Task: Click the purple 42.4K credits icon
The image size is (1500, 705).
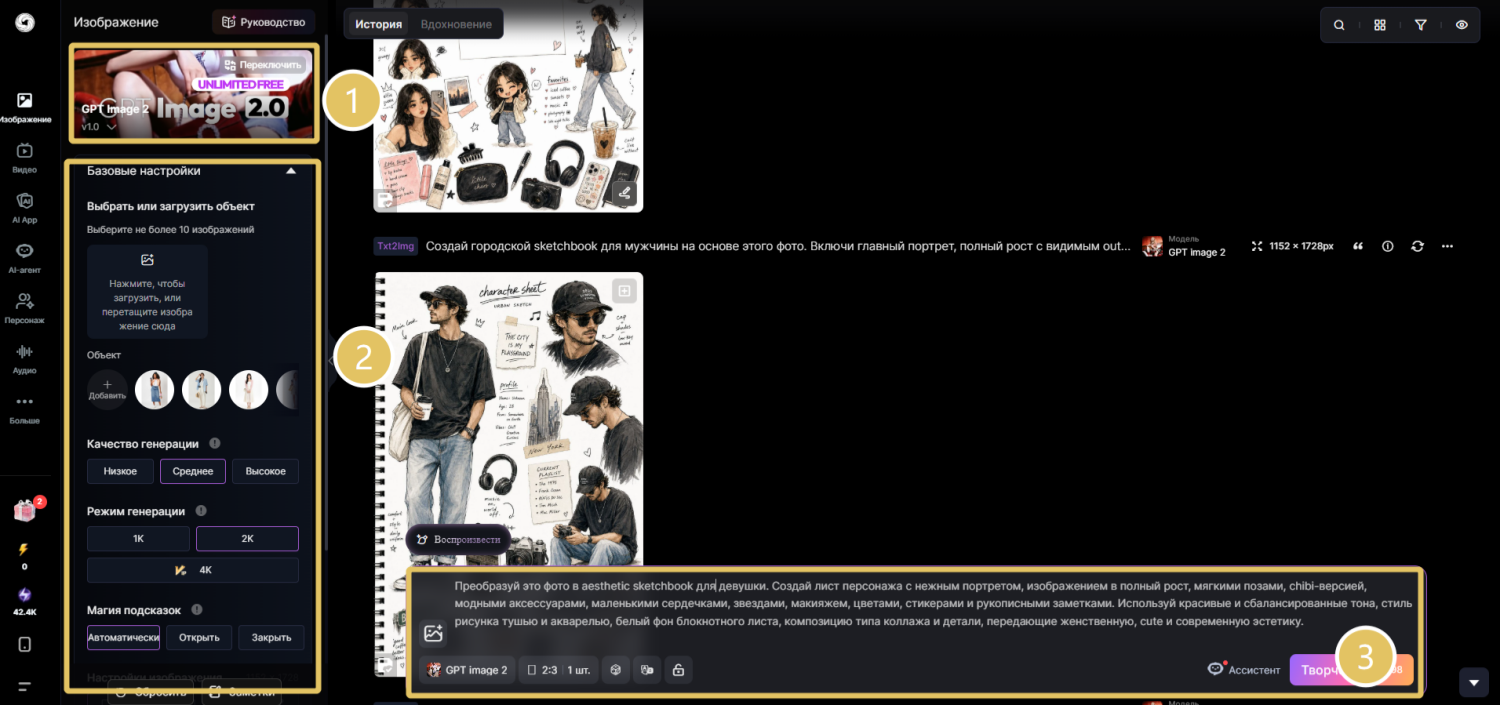Action: click(x=25, y=594)
